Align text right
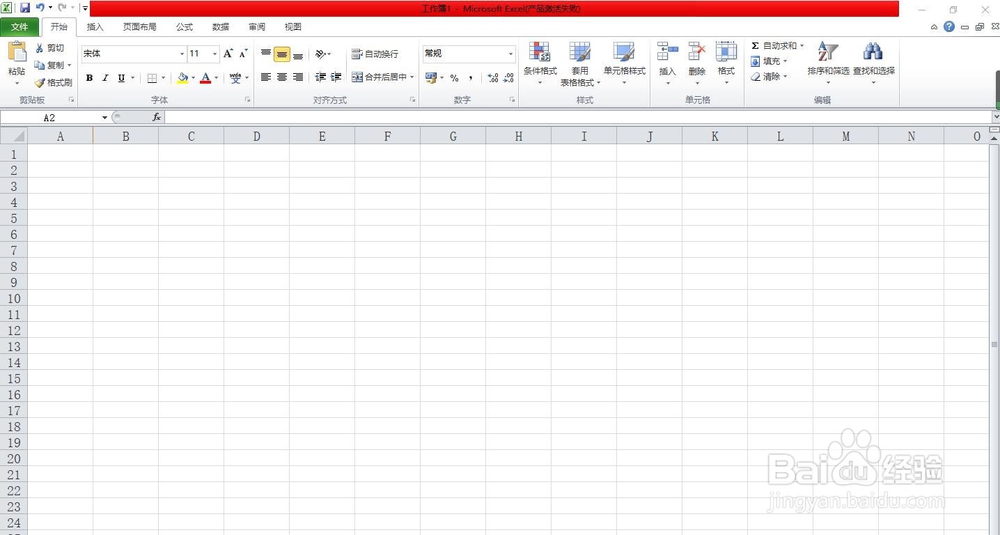 click(298, 77)
